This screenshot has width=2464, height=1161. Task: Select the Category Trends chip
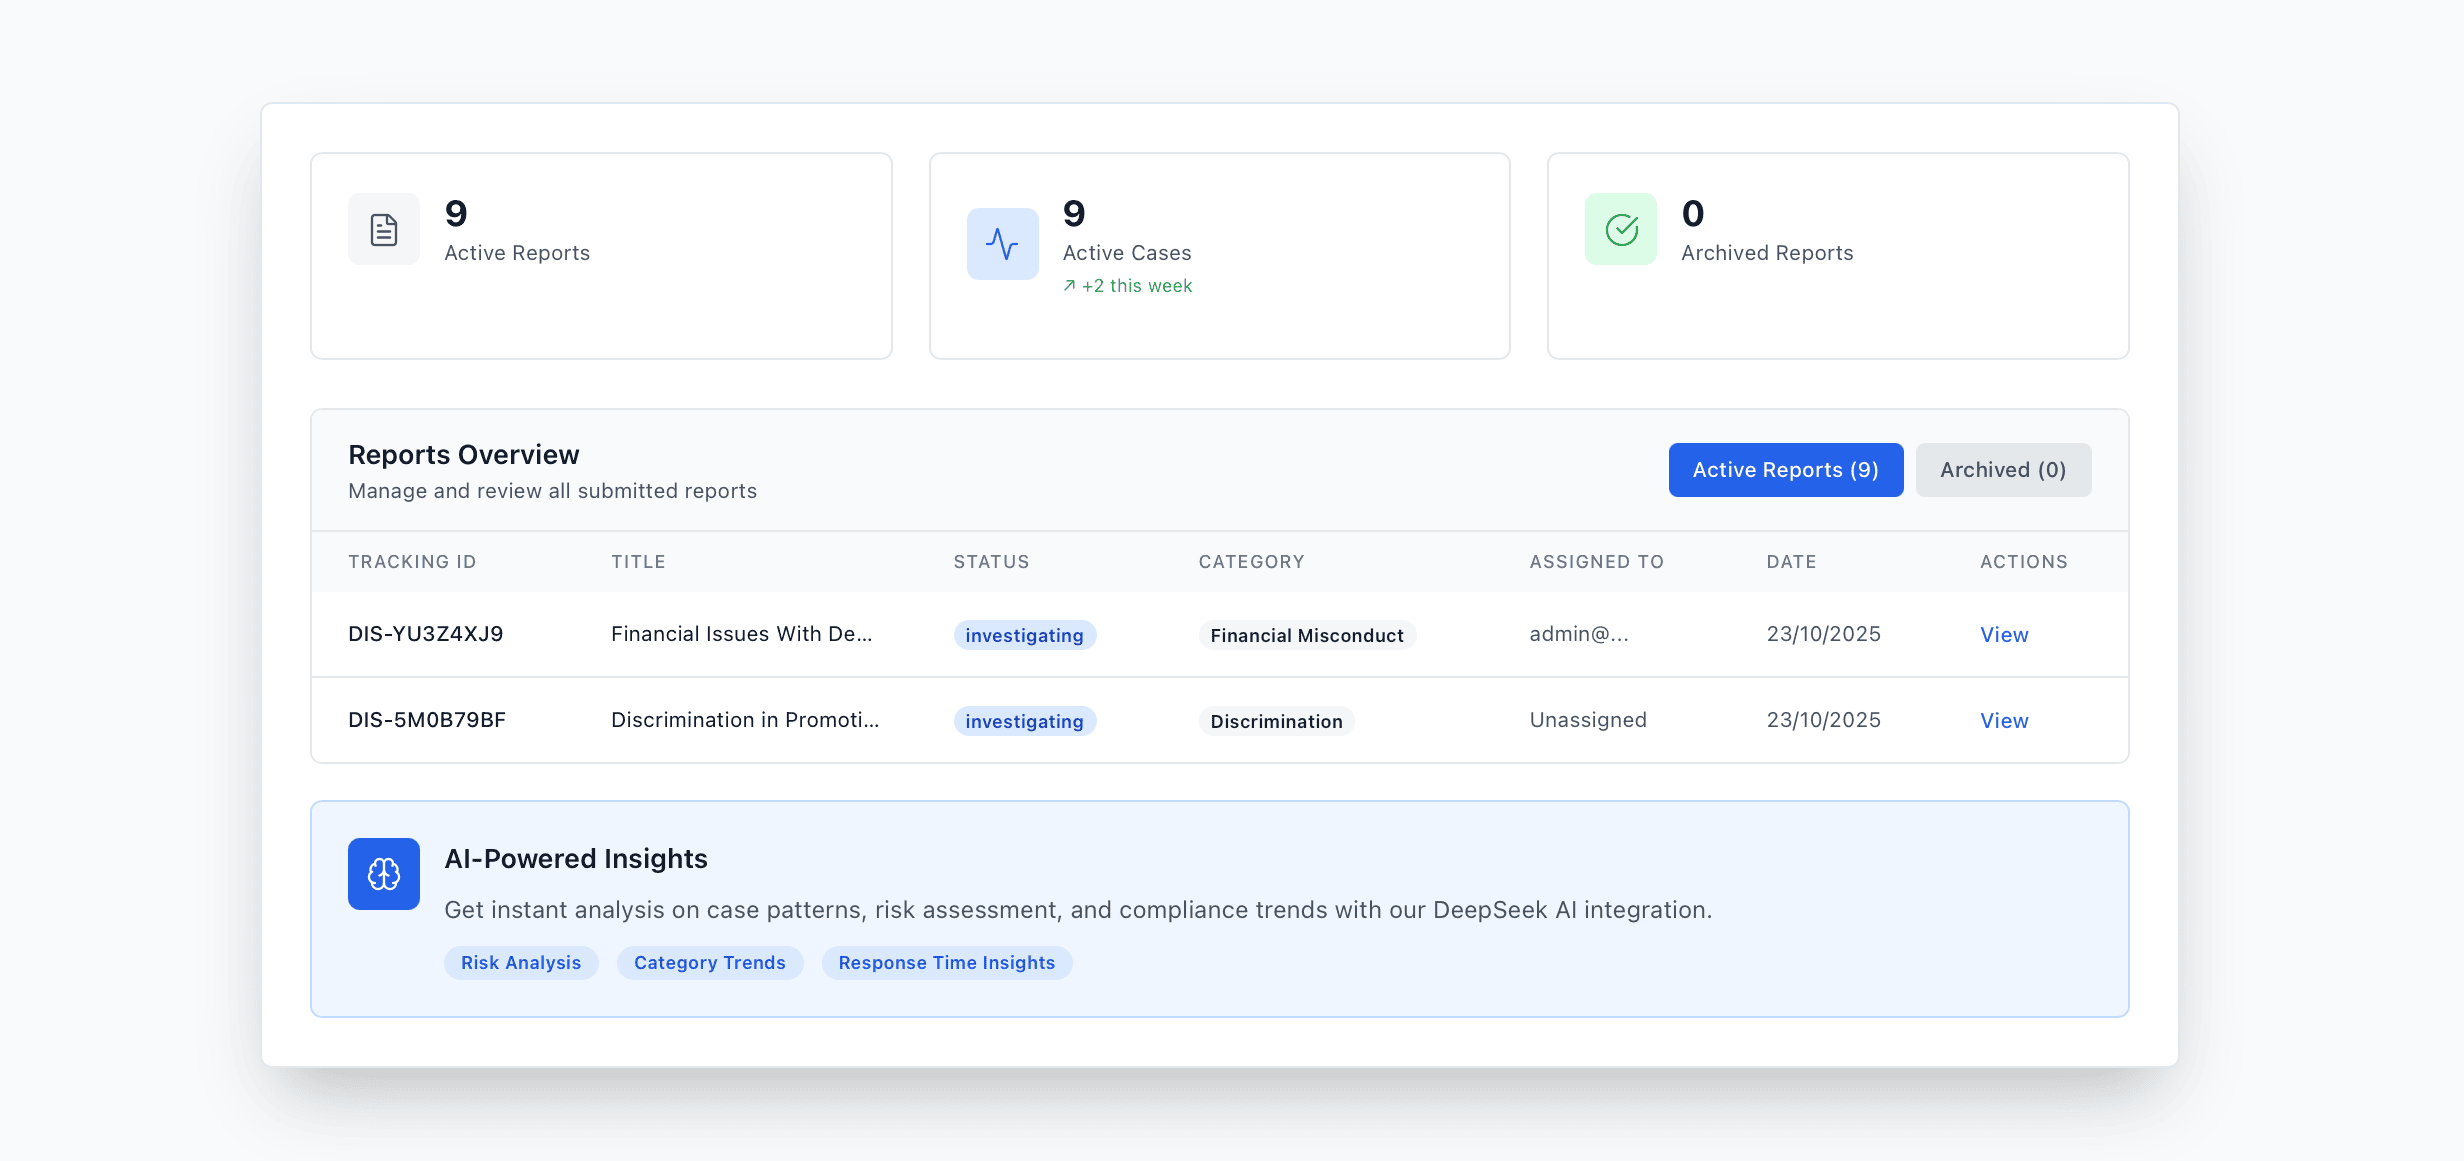(709, 962)
